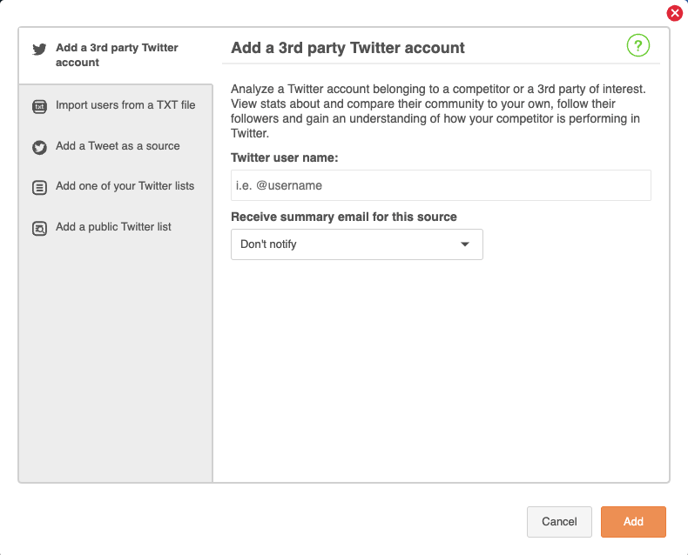Click the Cancel button
The width and height of the screenshot is (688, 555).
559,522
